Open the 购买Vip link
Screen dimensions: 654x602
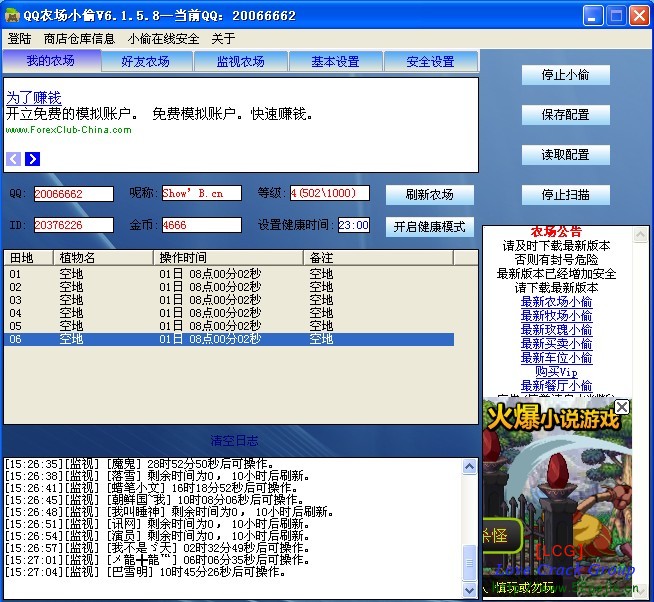556,372
